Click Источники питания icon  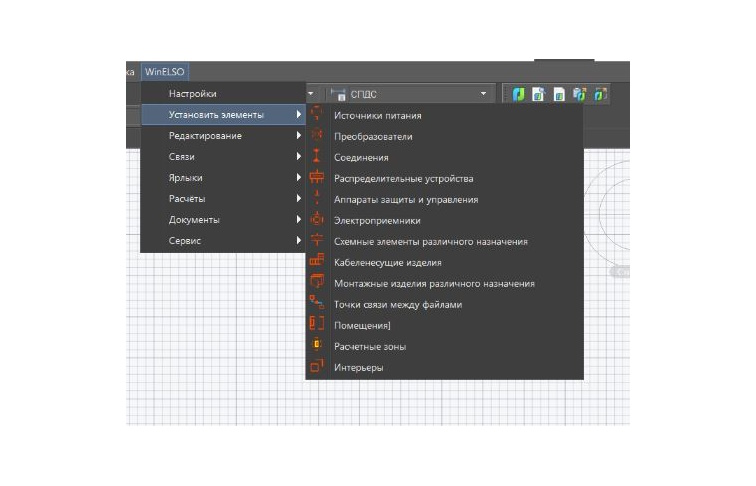click(x=316, y=114)
